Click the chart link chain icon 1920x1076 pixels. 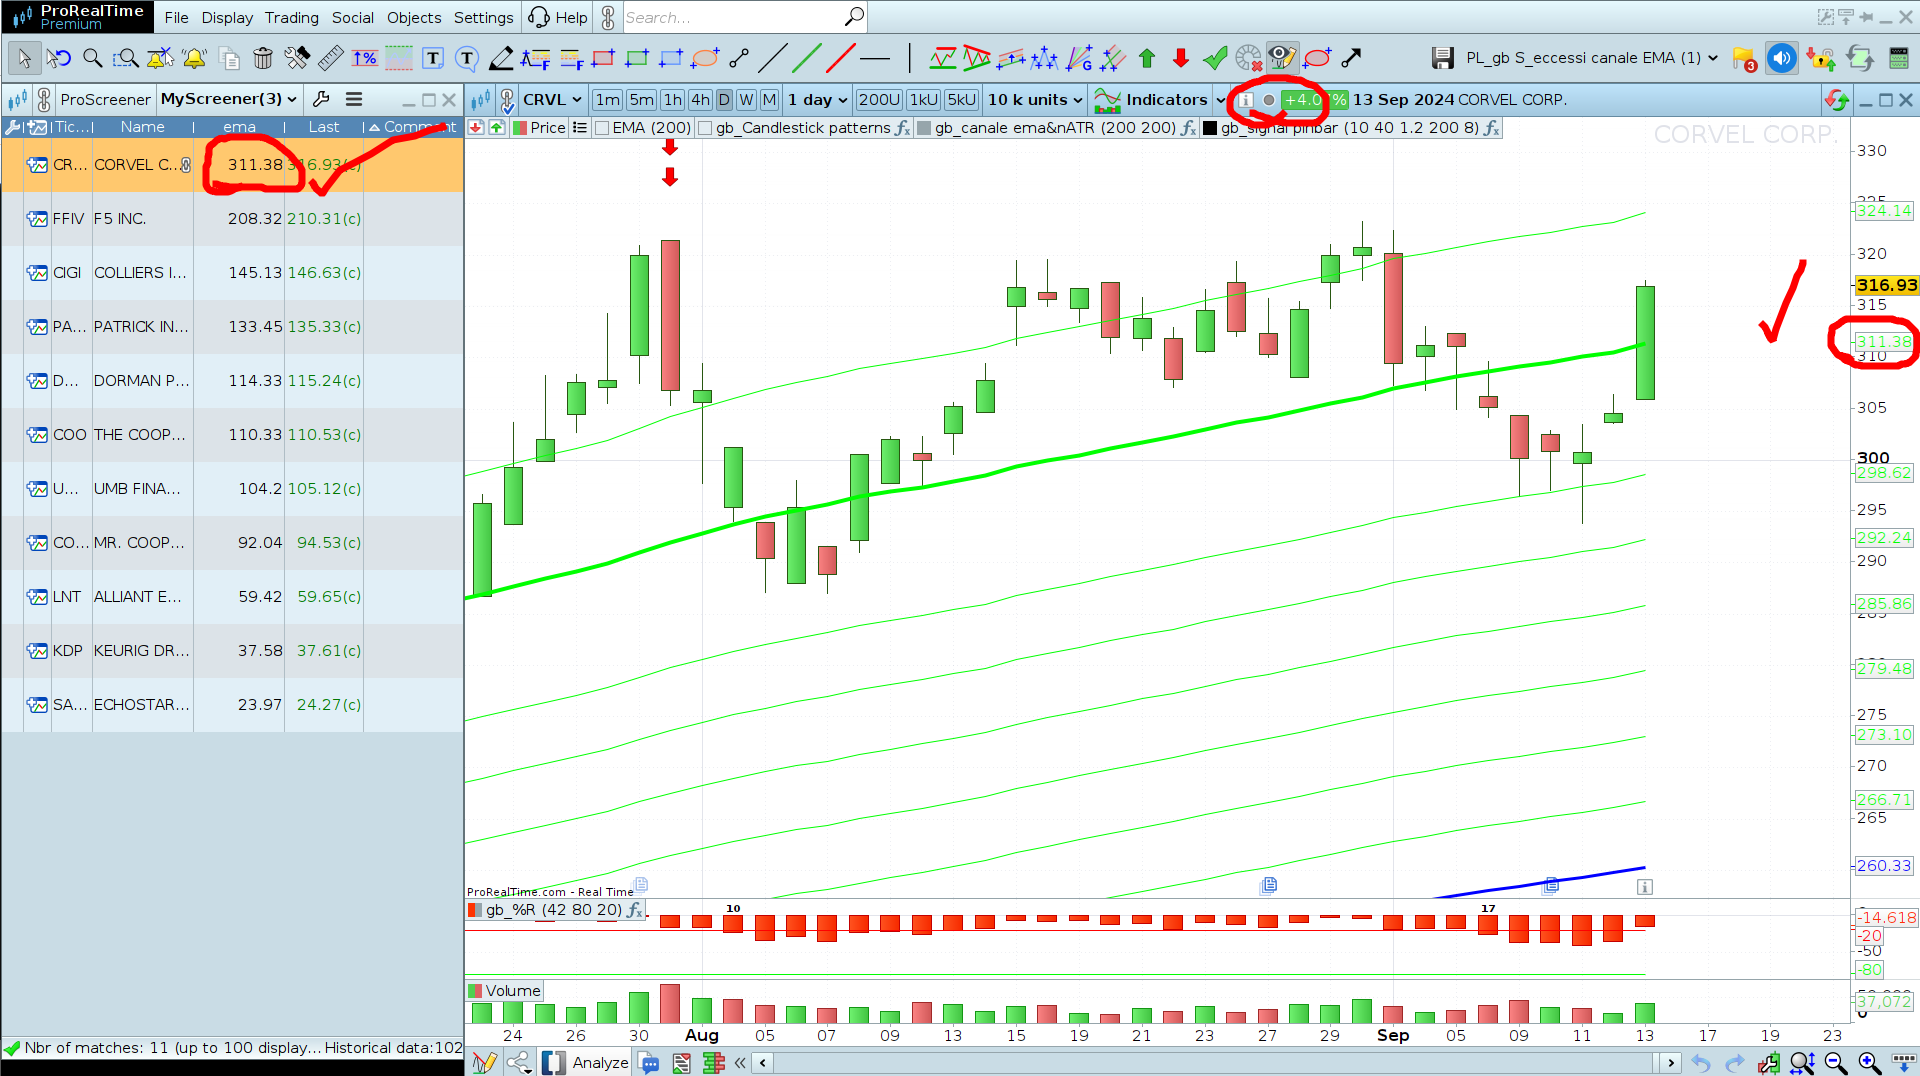coord(508,100)
